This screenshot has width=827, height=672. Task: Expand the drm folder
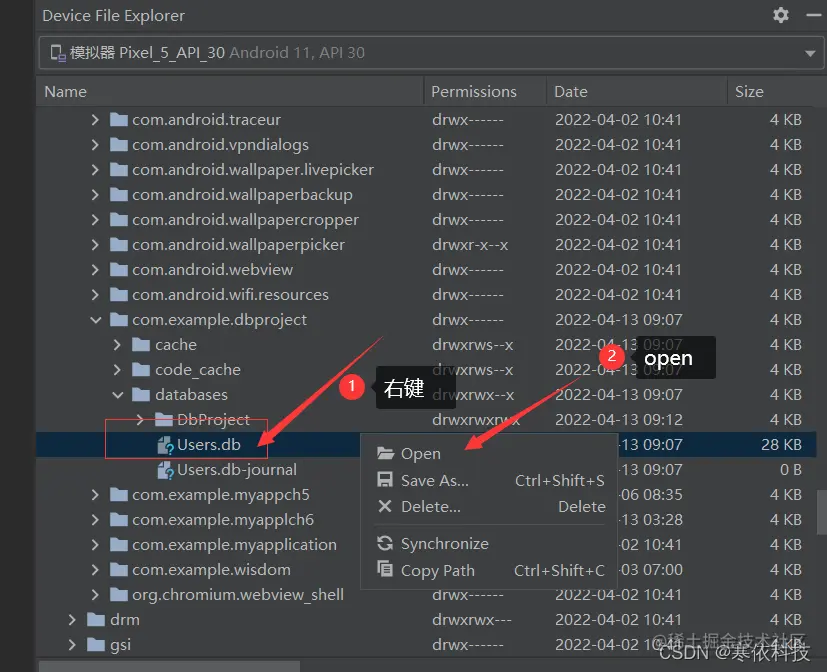click(x=72, y=620)
